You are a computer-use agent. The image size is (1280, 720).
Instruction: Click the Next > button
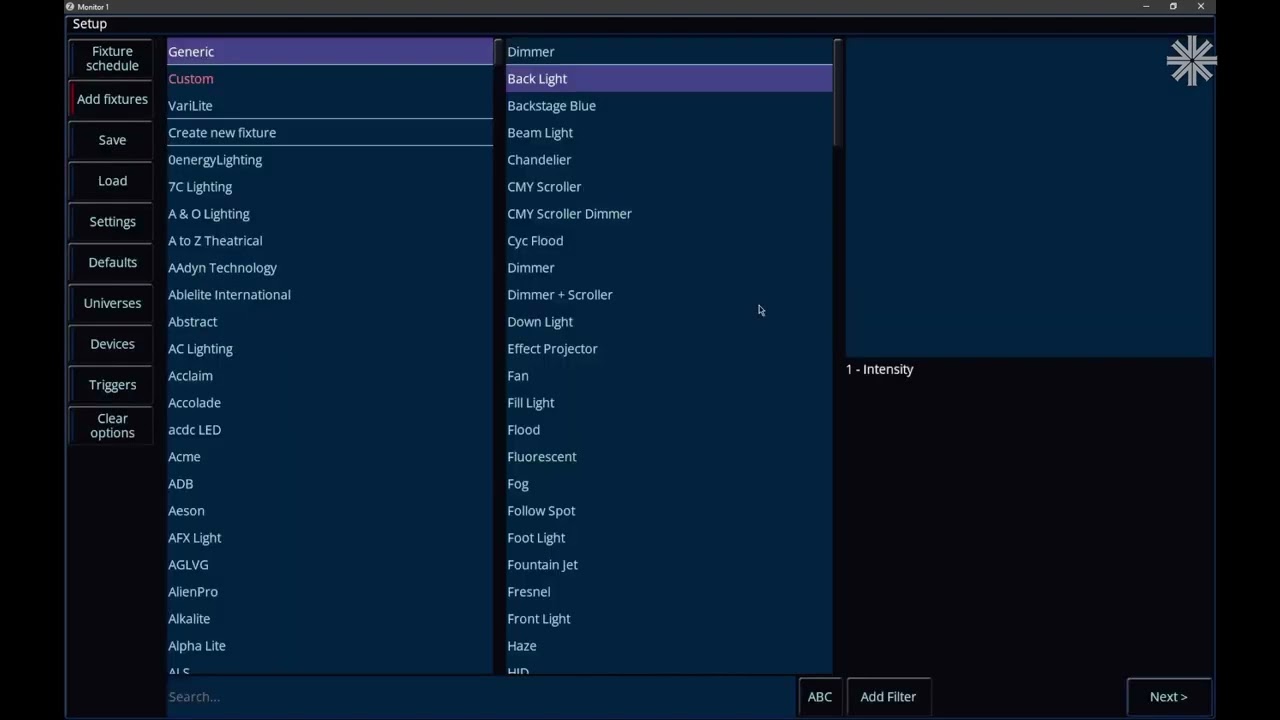[x=1169, y=697]
